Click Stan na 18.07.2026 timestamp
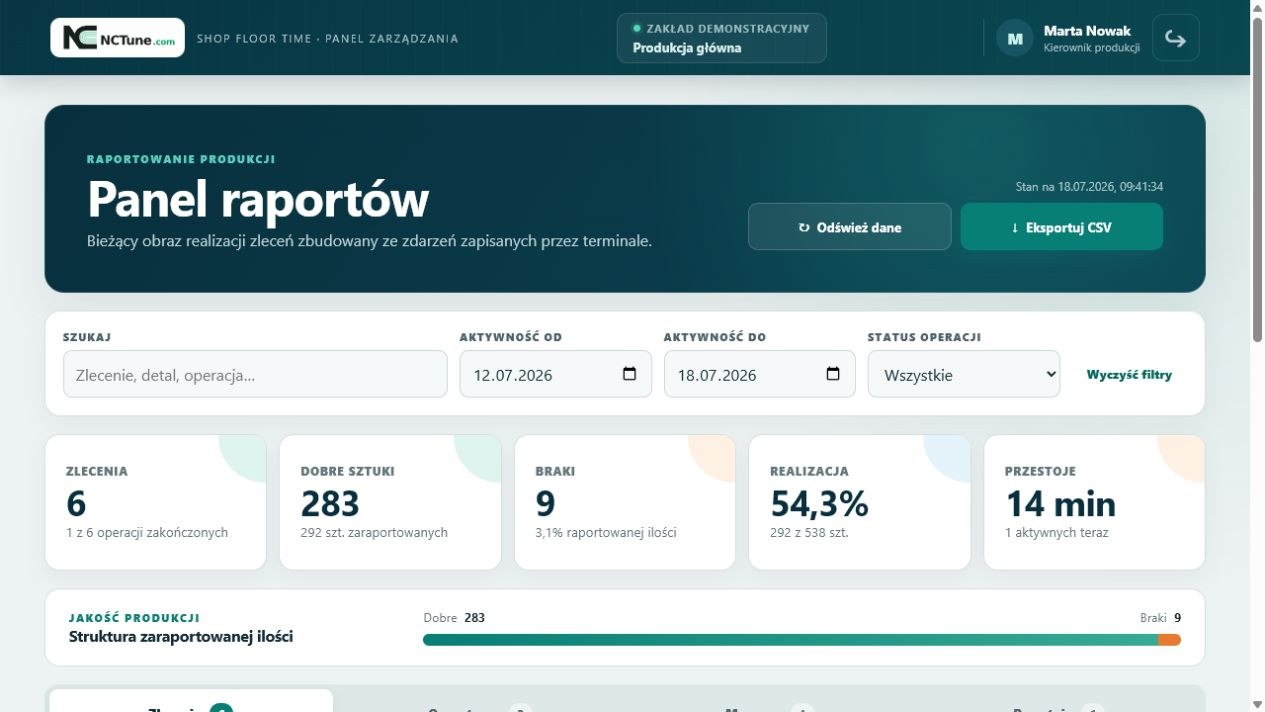 coord(1089,187)
